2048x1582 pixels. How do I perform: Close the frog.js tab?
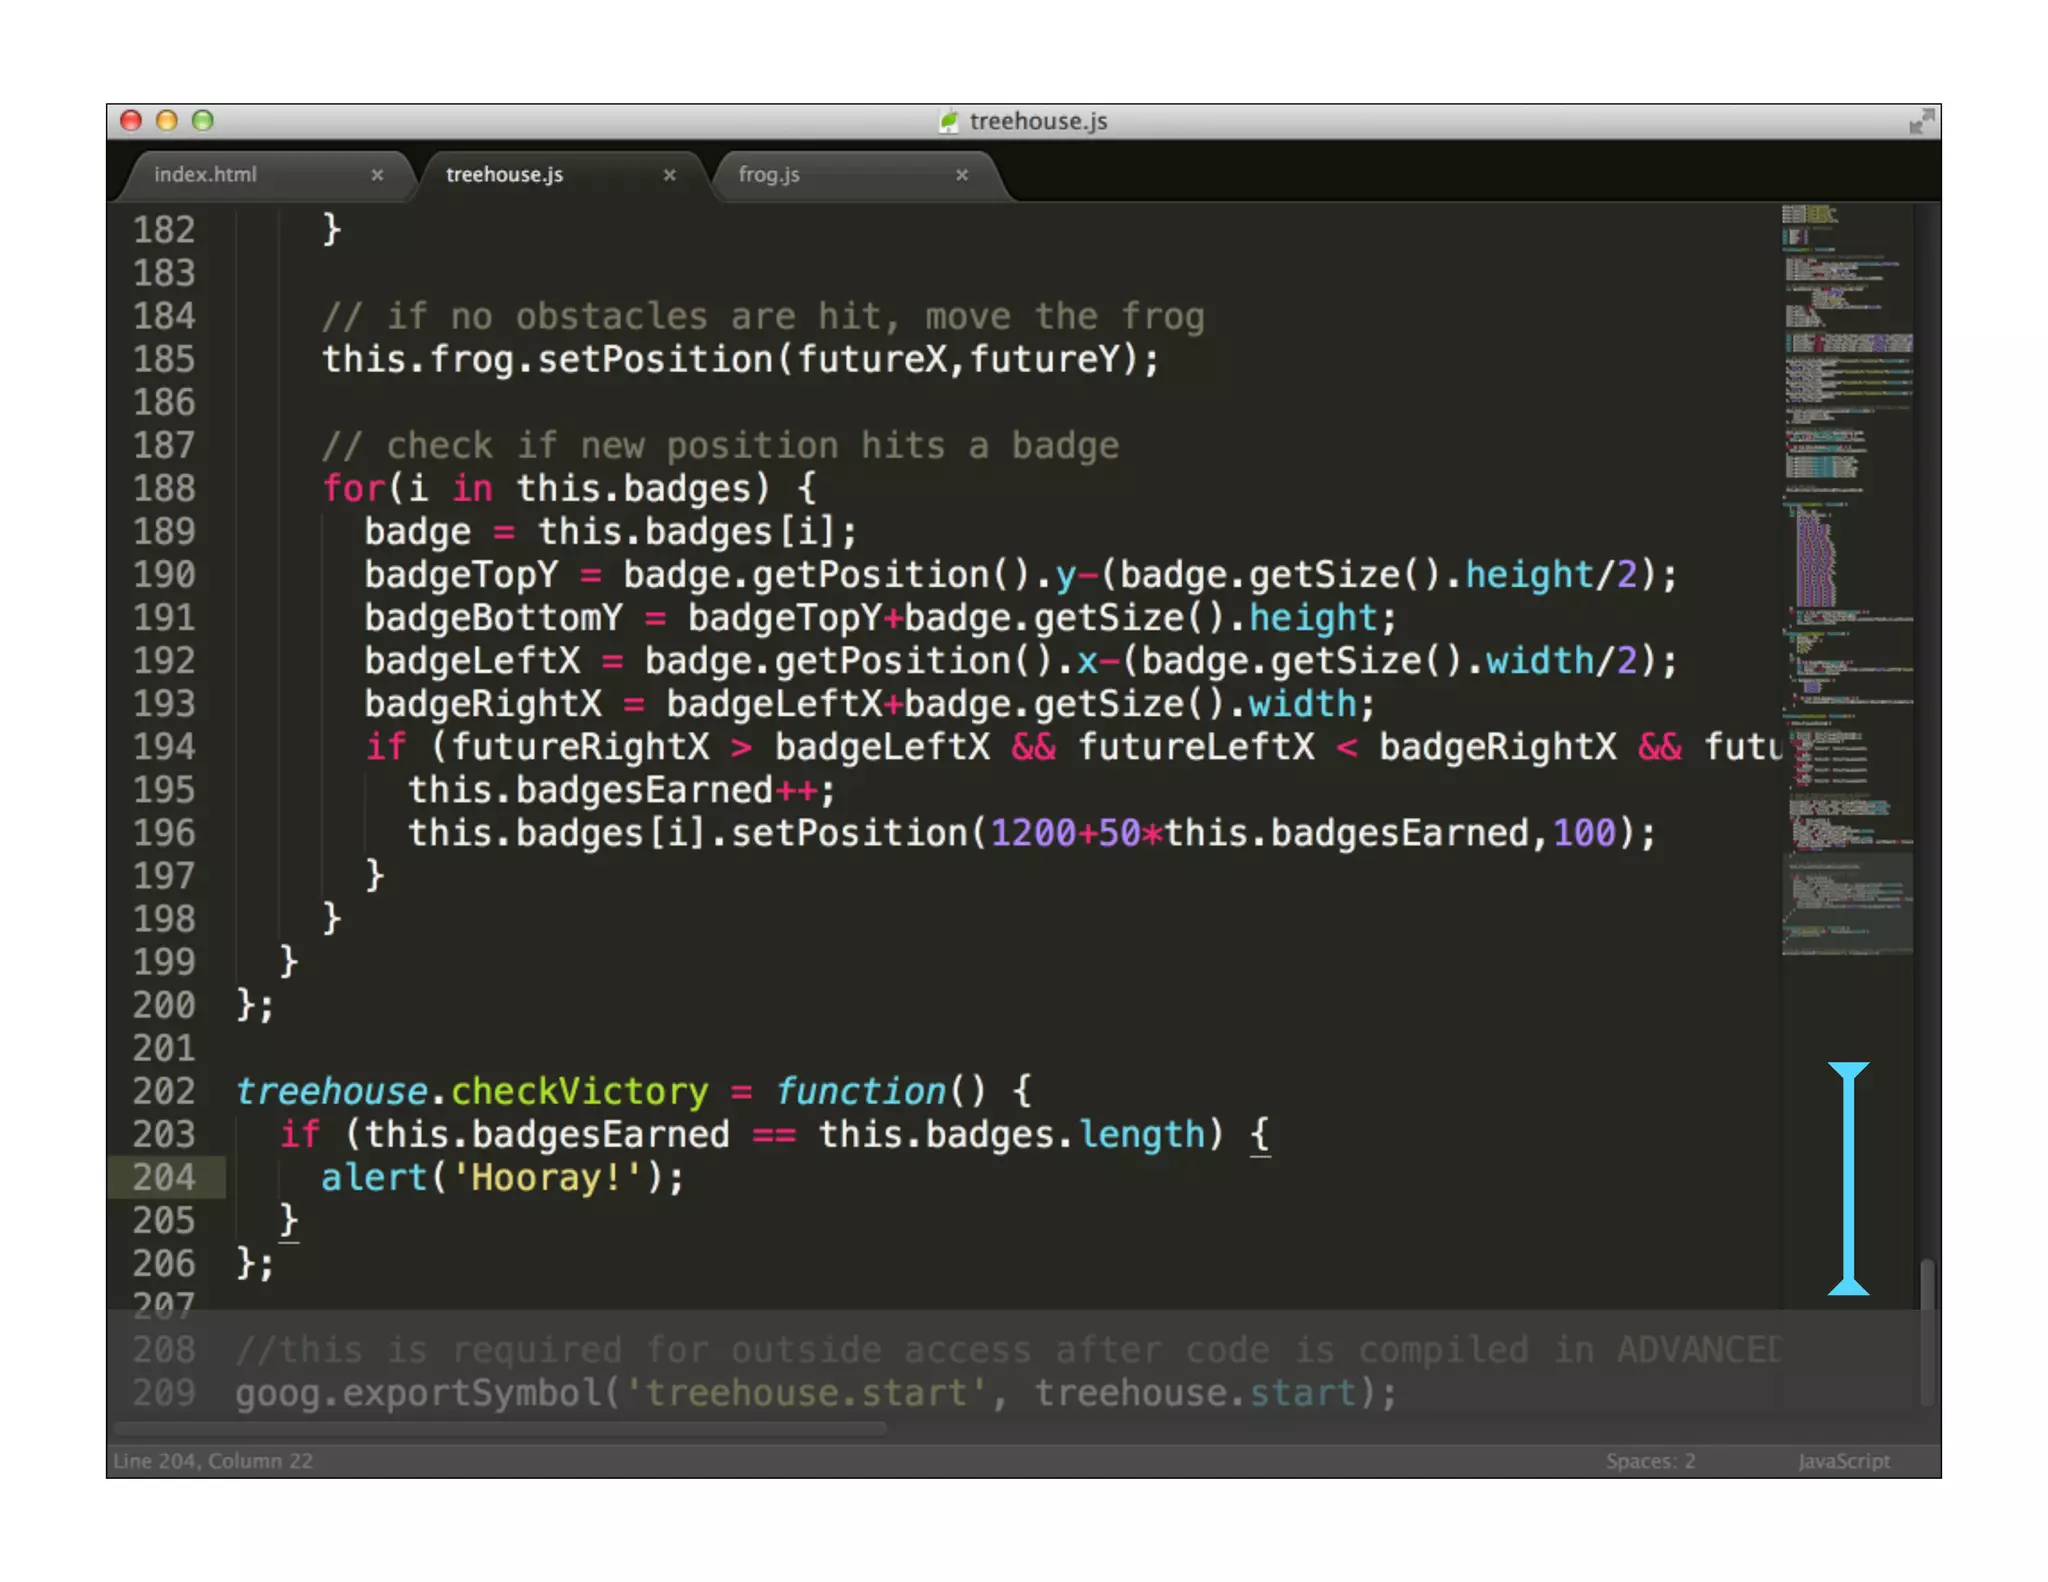961,175
